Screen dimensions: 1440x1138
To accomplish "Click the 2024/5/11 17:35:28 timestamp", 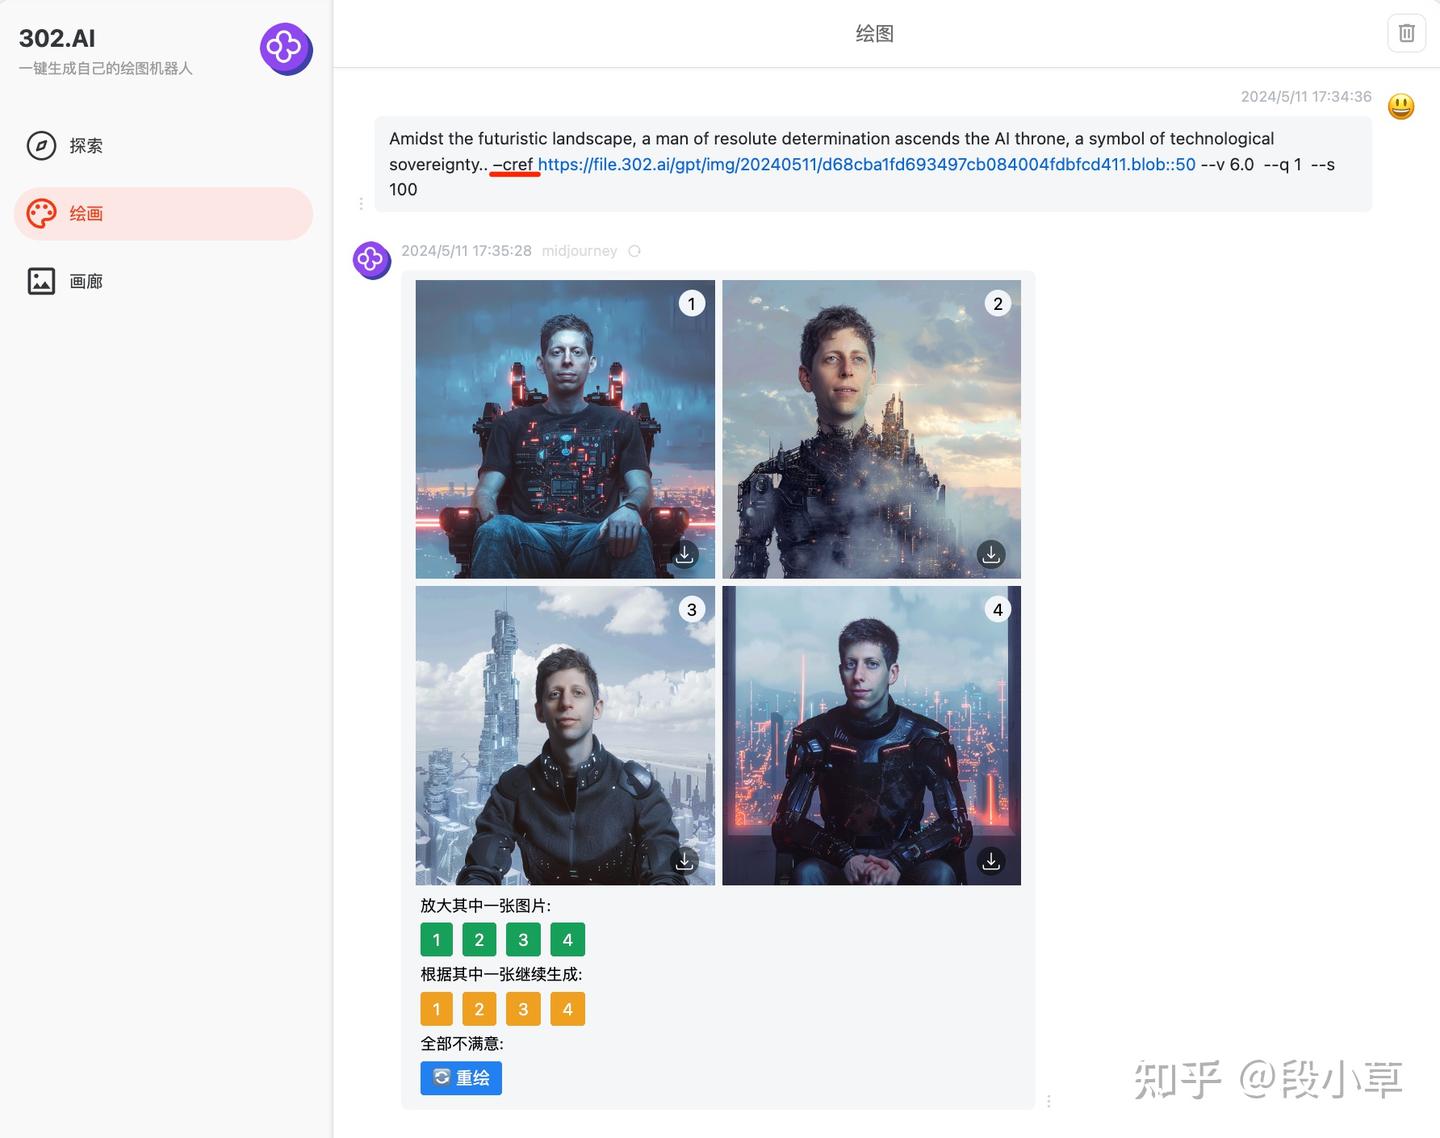I will click(466, 251).
